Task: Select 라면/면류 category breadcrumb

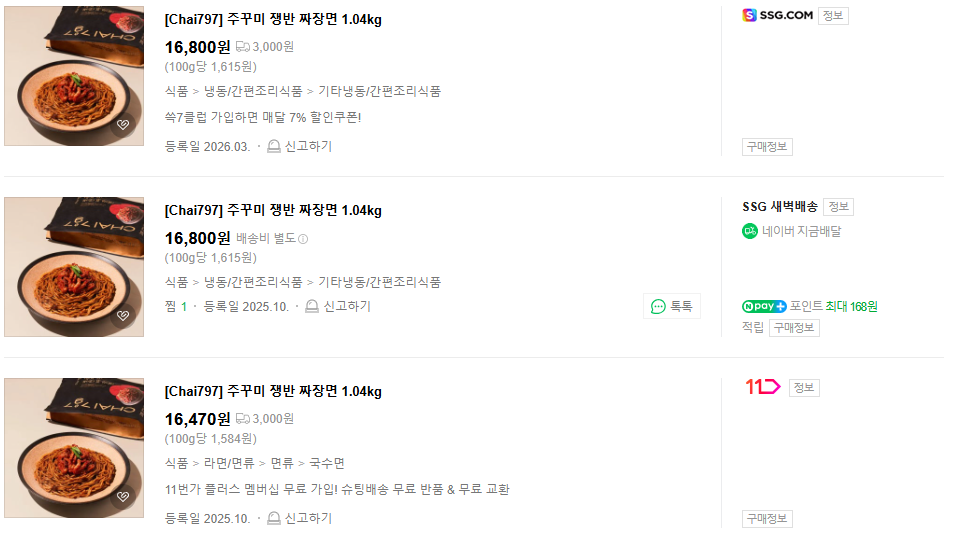Action: click(x=229, y=463)
